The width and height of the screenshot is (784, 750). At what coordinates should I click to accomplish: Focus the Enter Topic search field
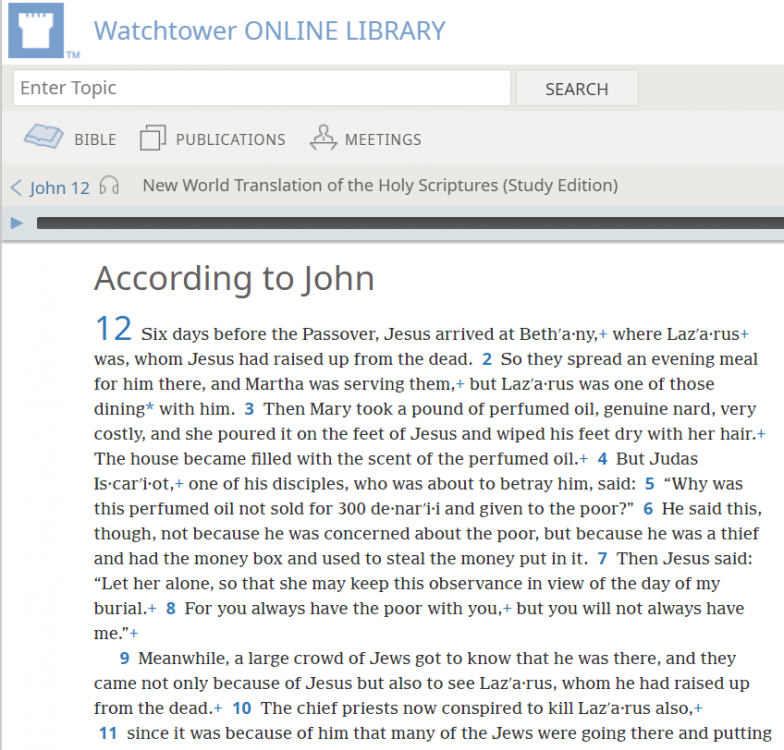pyautogui.click(x=262, y=88)
